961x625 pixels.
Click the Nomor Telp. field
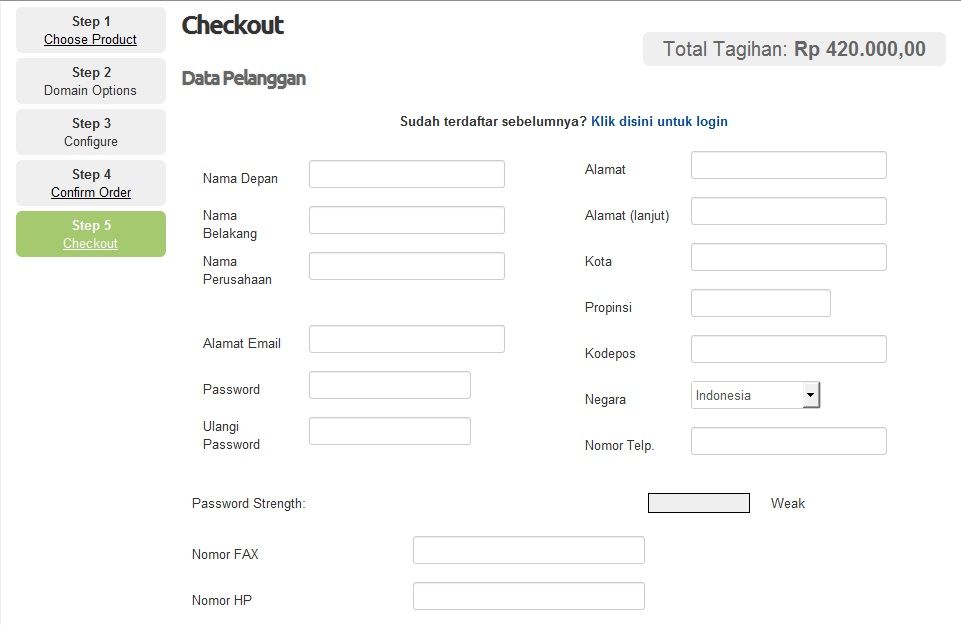(x=789, y=441)
